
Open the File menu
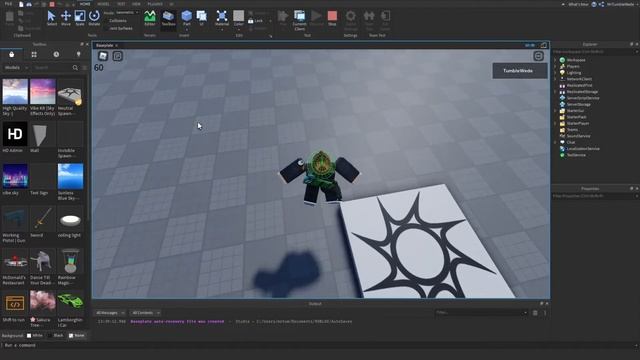(8, 4)
